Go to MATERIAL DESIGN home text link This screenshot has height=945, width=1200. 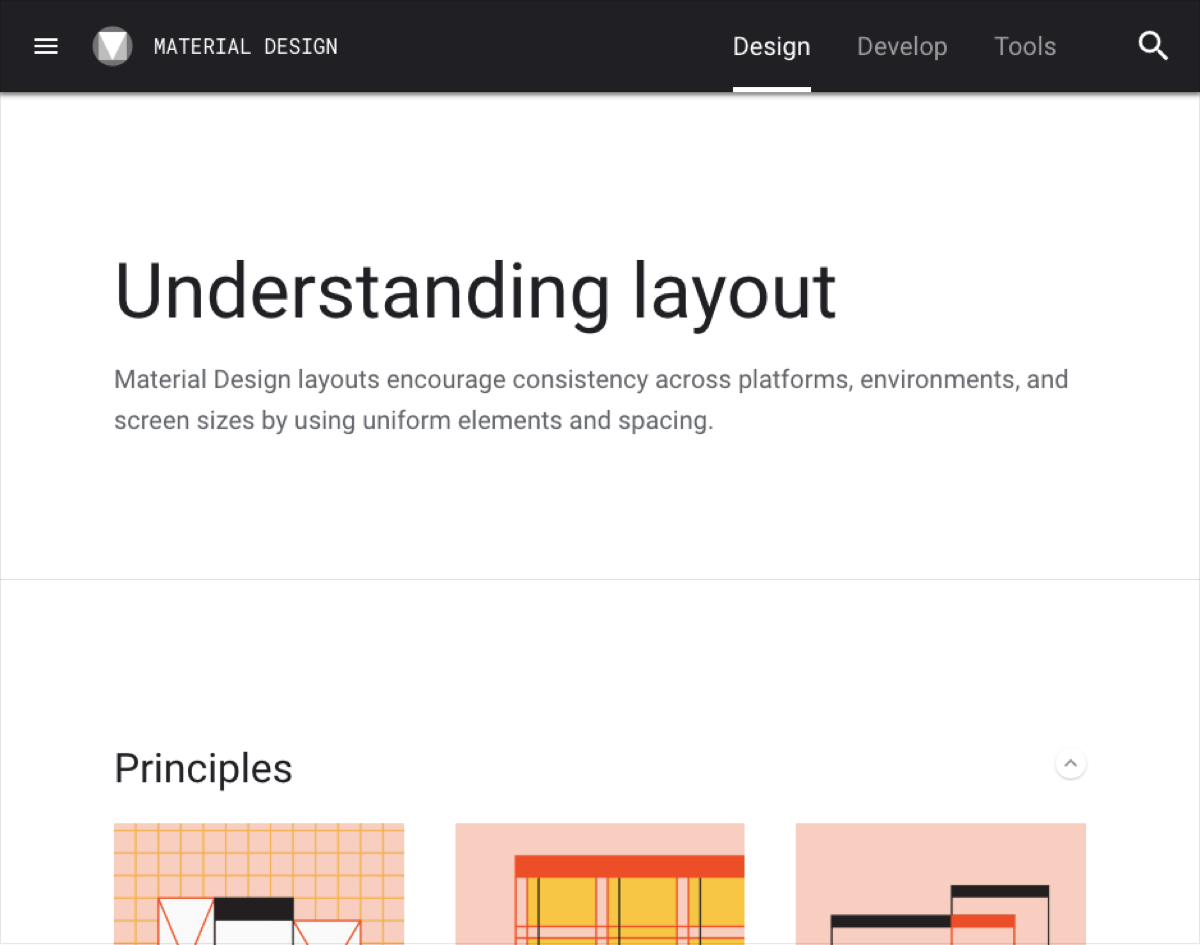[x=246, y=46]
